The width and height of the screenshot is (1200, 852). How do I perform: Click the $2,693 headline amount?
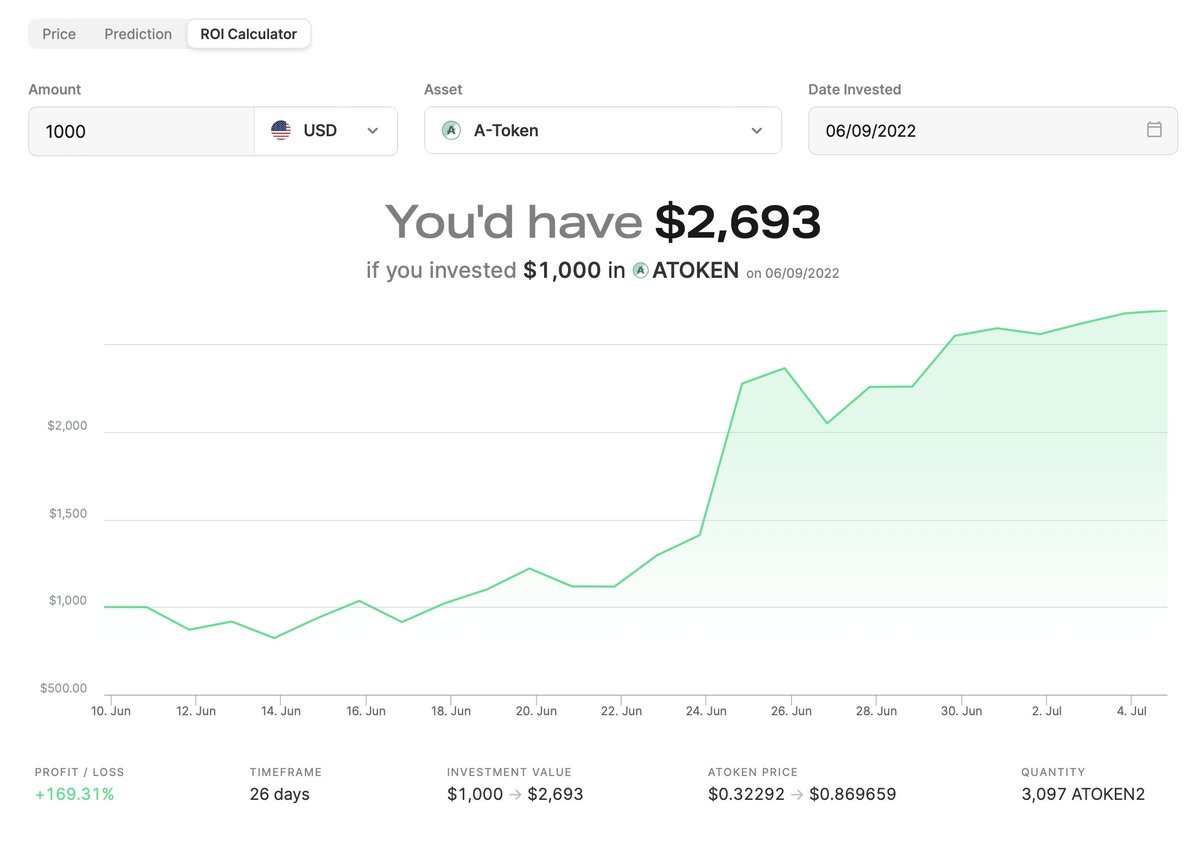pyautogui.click(x=738, y=222)
